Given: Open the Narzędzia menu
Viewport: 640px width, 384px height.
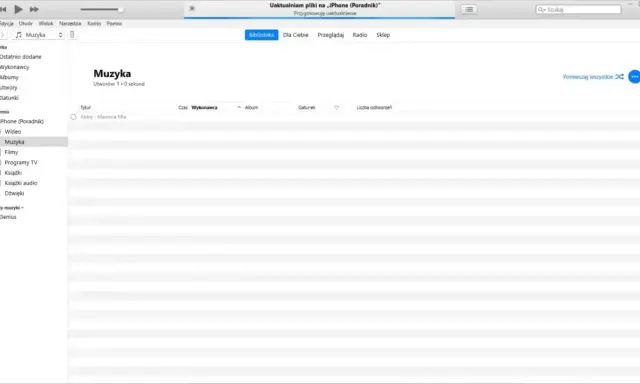Looking at the screenshot, I should pyautogui.click(x=70, y=24).
